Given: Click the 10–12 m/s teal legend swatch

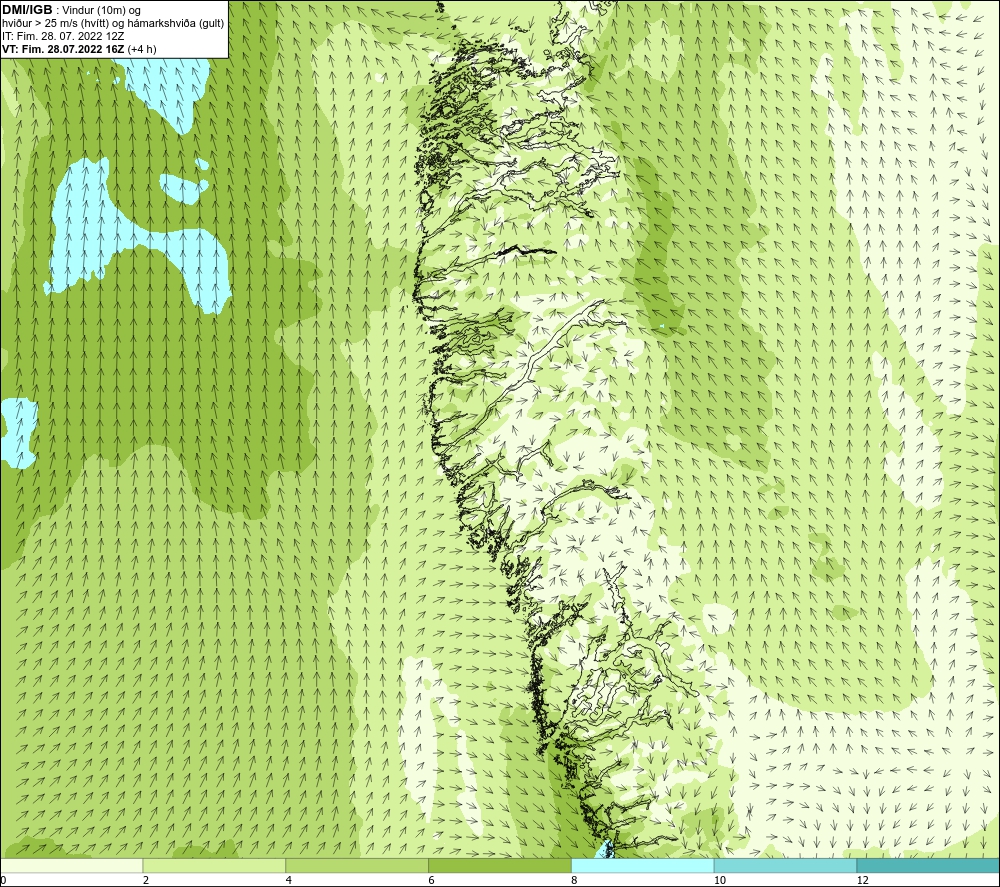Looking at the screenshot, I should point(786,865).
